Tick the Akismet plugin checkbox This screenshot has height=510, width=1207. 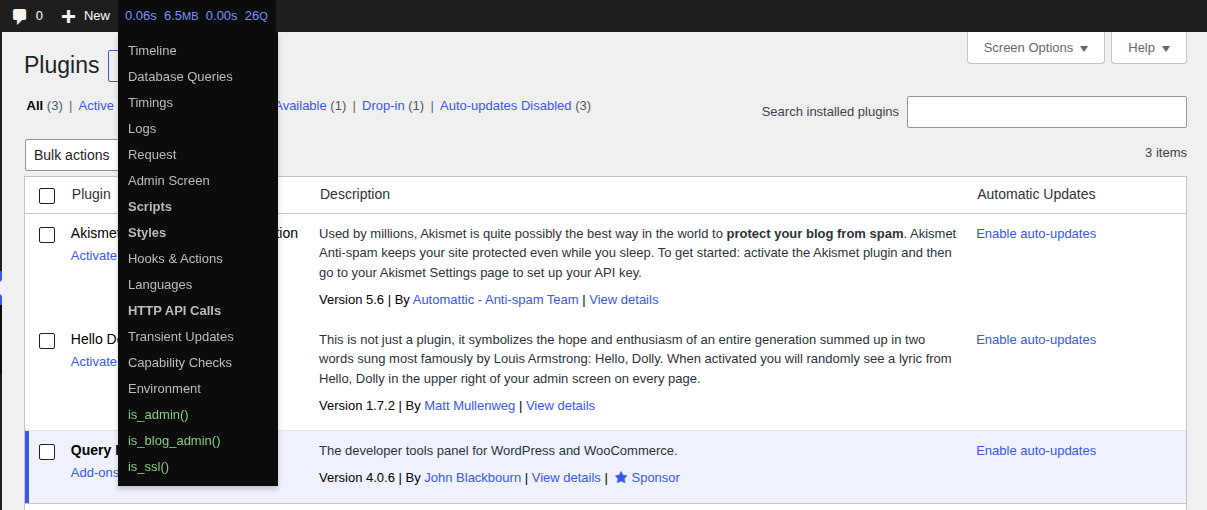pyautogui.click(x=47, y=235)
